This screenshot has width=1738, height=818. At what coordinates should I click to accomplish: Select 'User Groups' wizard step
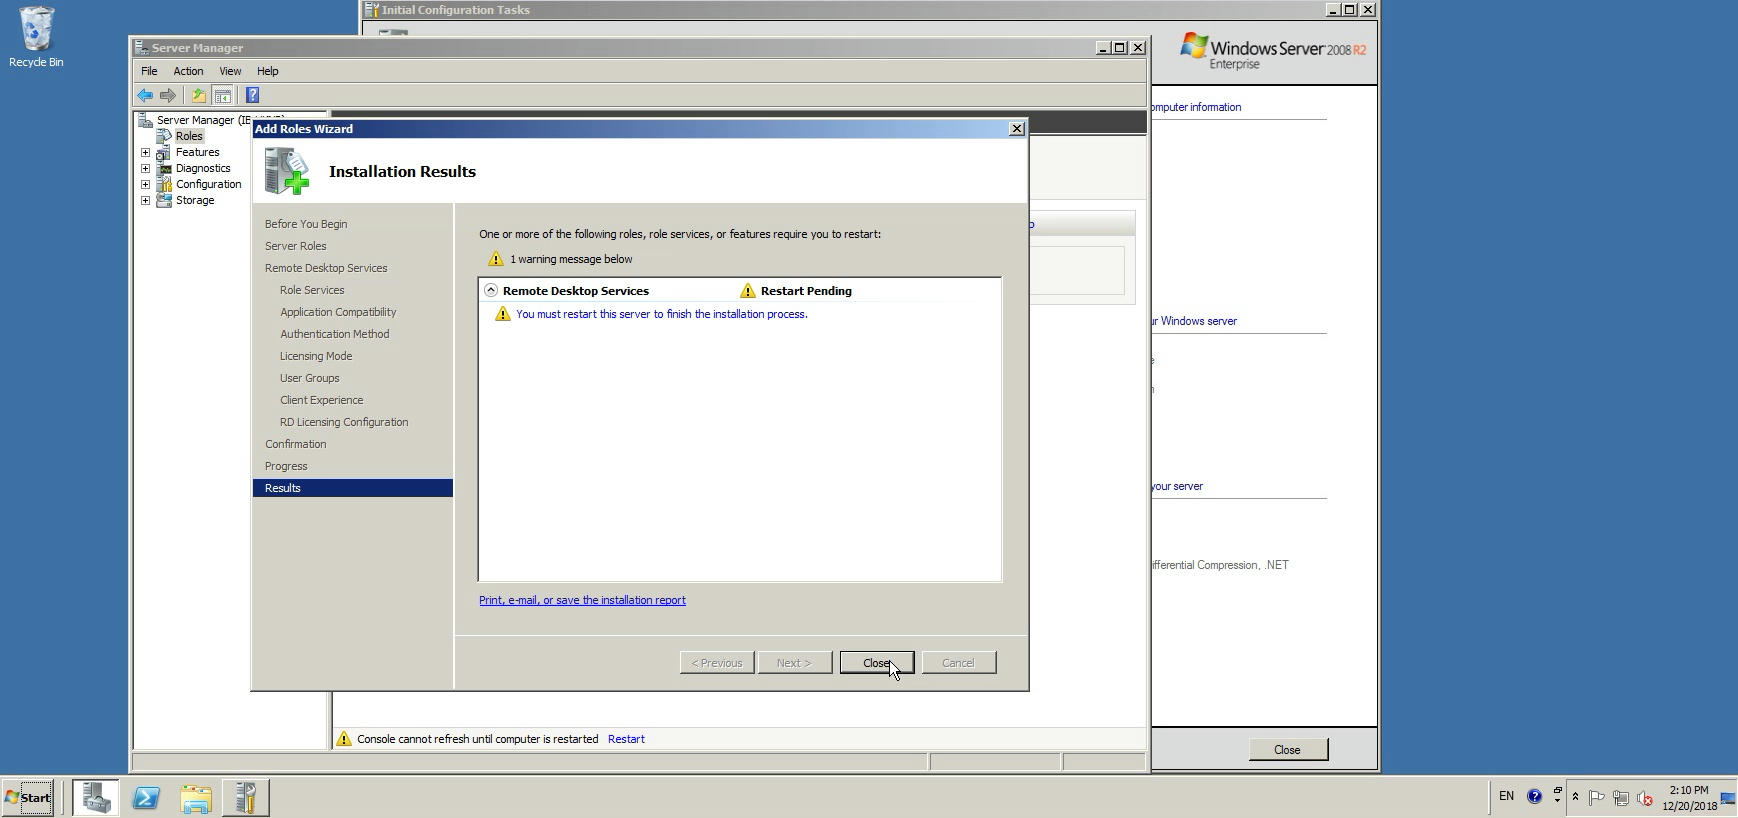click(310, 378)
